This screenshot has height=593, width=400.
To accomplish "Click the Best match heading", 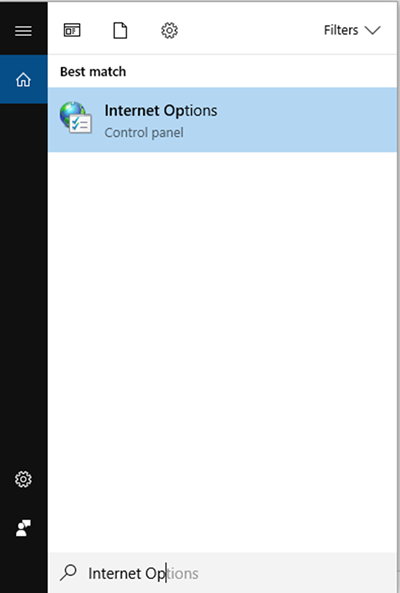I will click(93, 71).
